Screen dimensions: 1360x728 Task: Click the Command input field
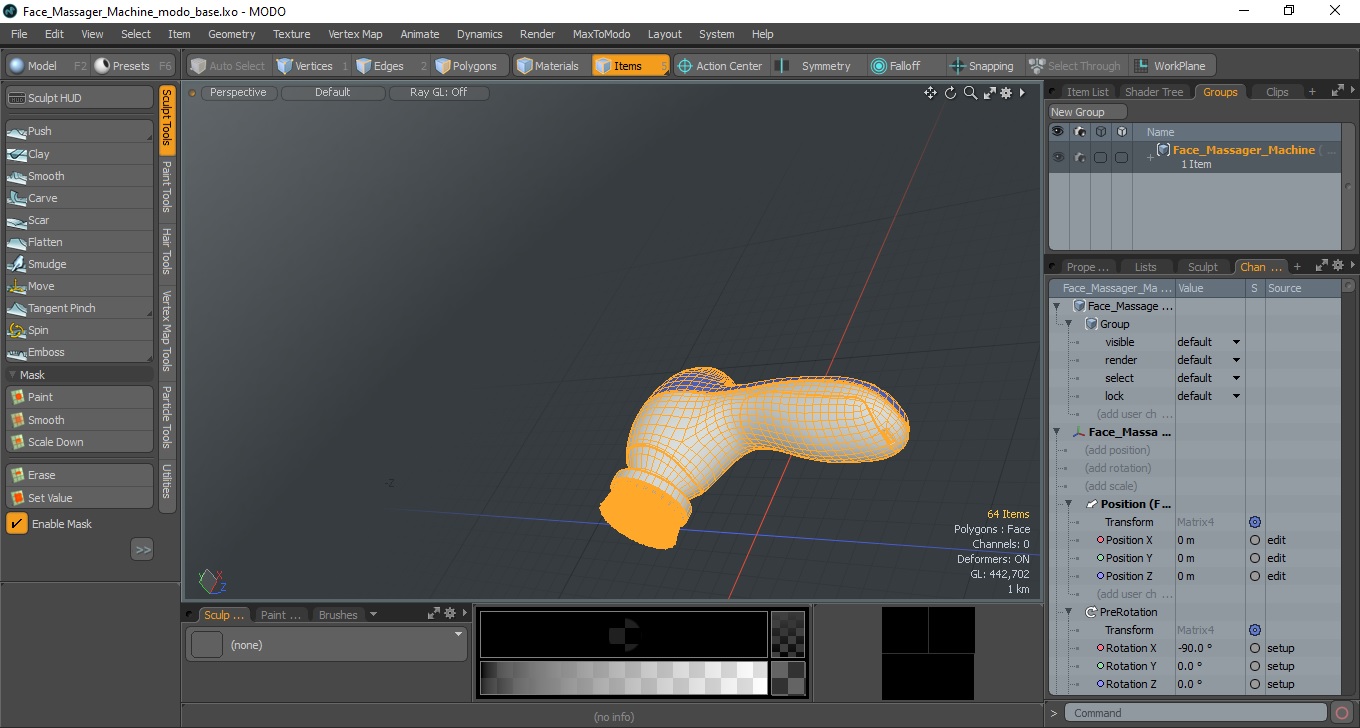pyautogui.click(x=1196, y=713)
